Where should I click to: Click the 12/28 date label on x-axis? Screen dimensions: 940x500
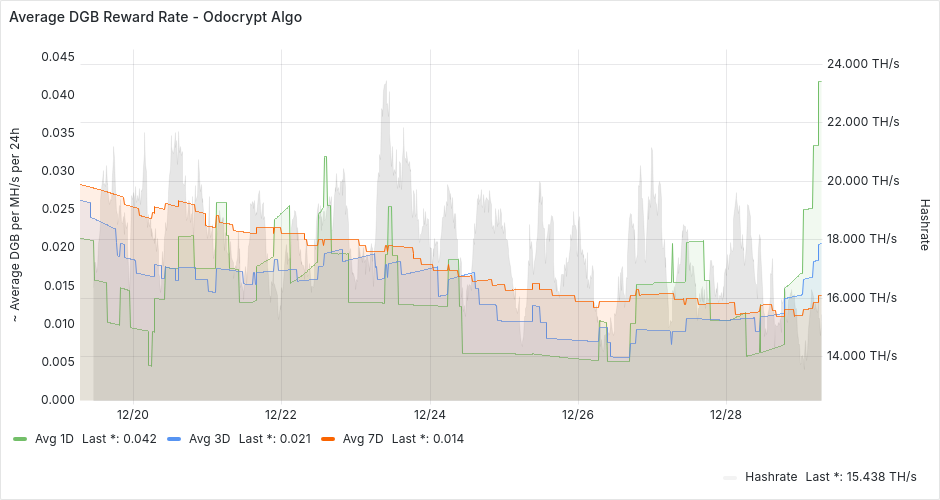[726, 414]
